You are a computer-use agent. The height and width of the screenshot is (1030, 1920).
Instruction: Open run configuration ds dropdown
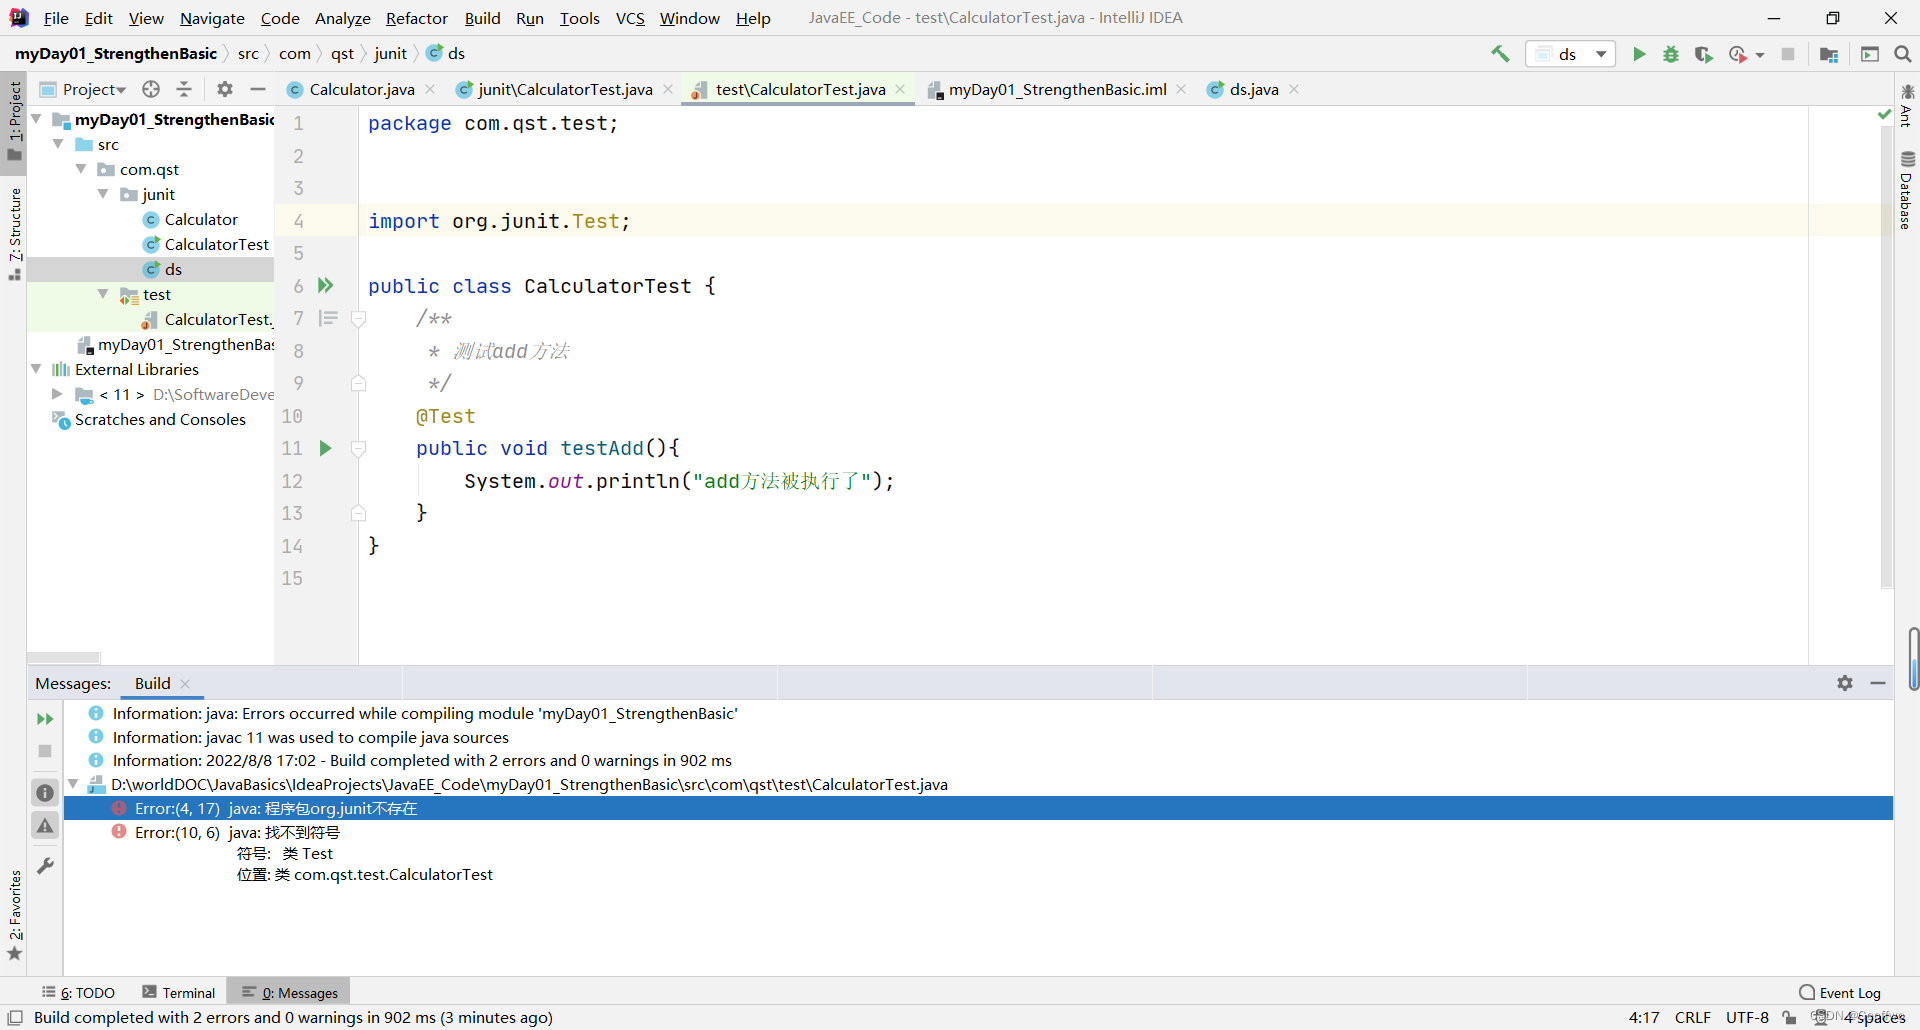(1571, 54)
